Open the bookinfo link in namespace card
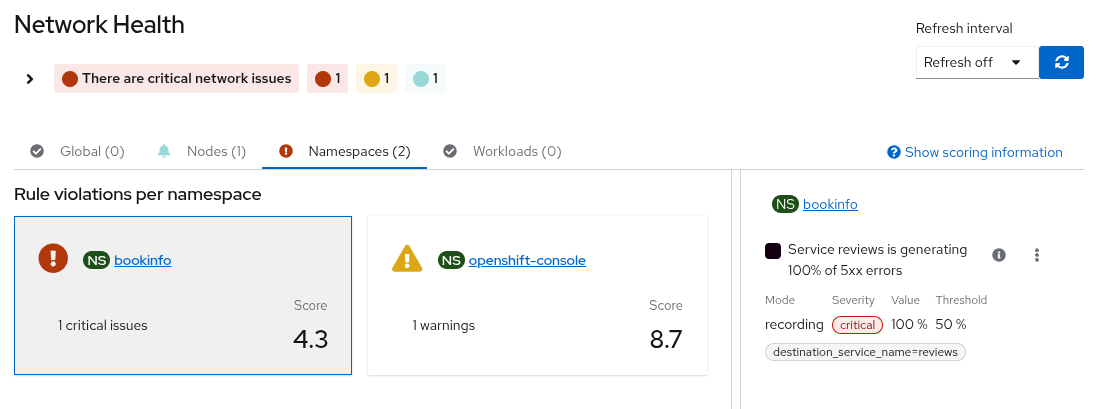This screenshot has height=409, width=1111. [142, 260]
